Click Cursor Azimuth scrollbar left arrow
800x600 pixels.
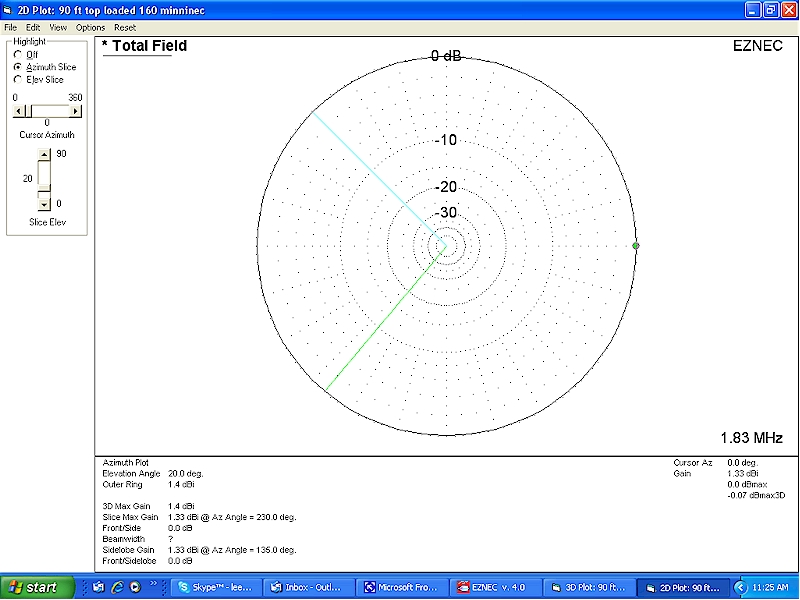(x=18, y=111)
